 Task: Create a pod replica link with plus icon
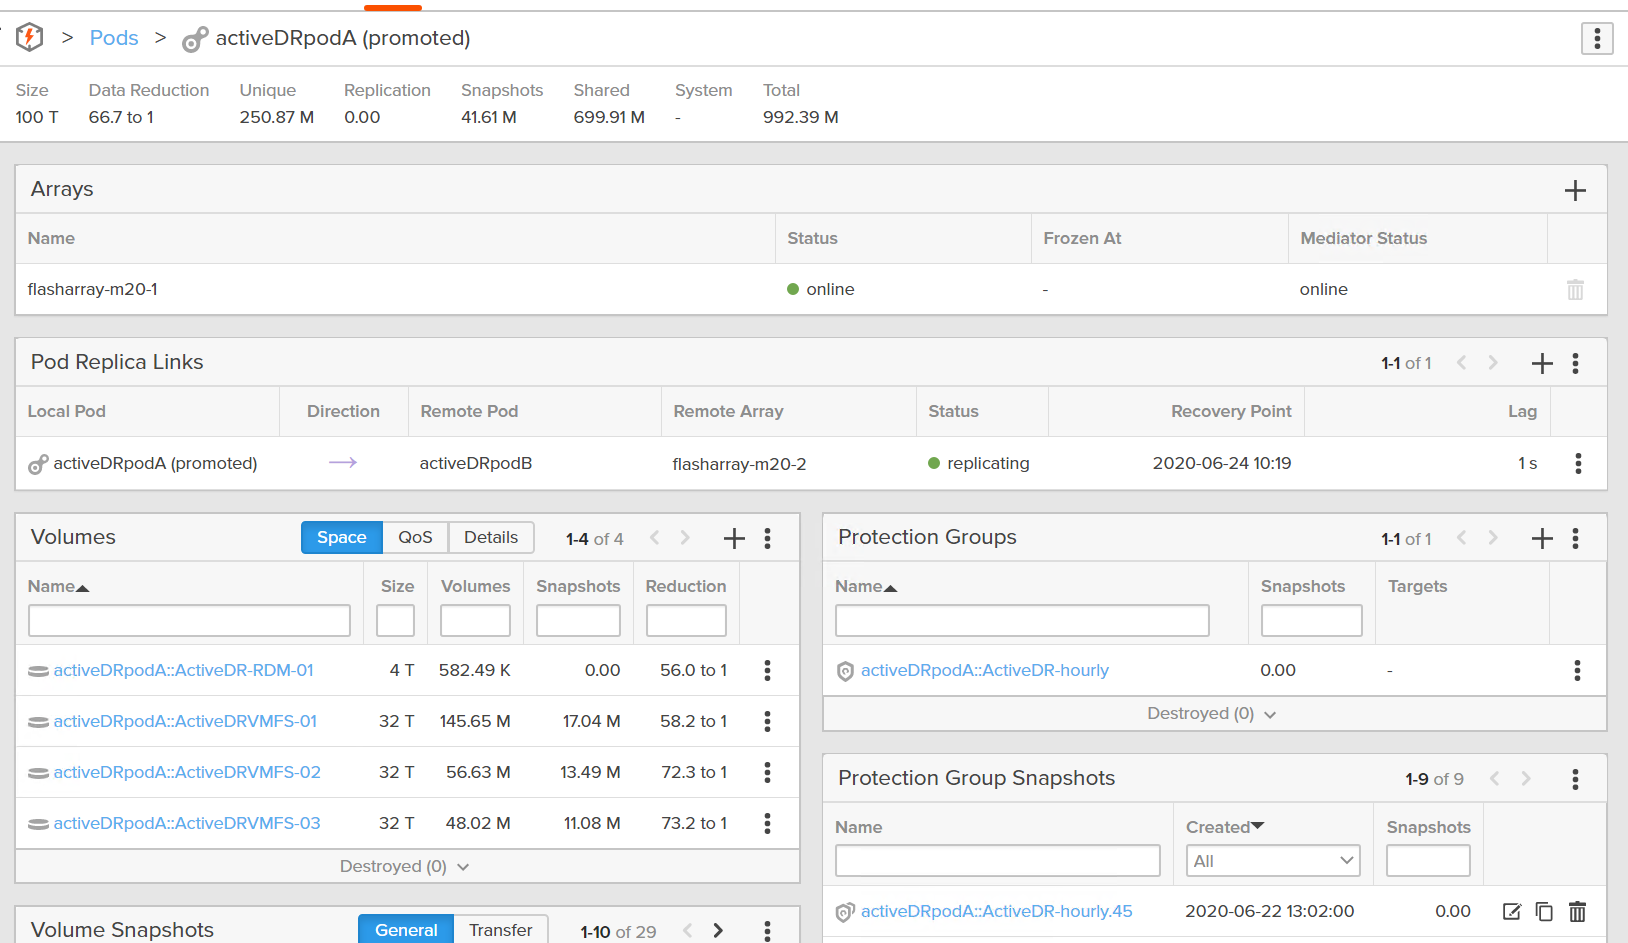point(1542,363)
